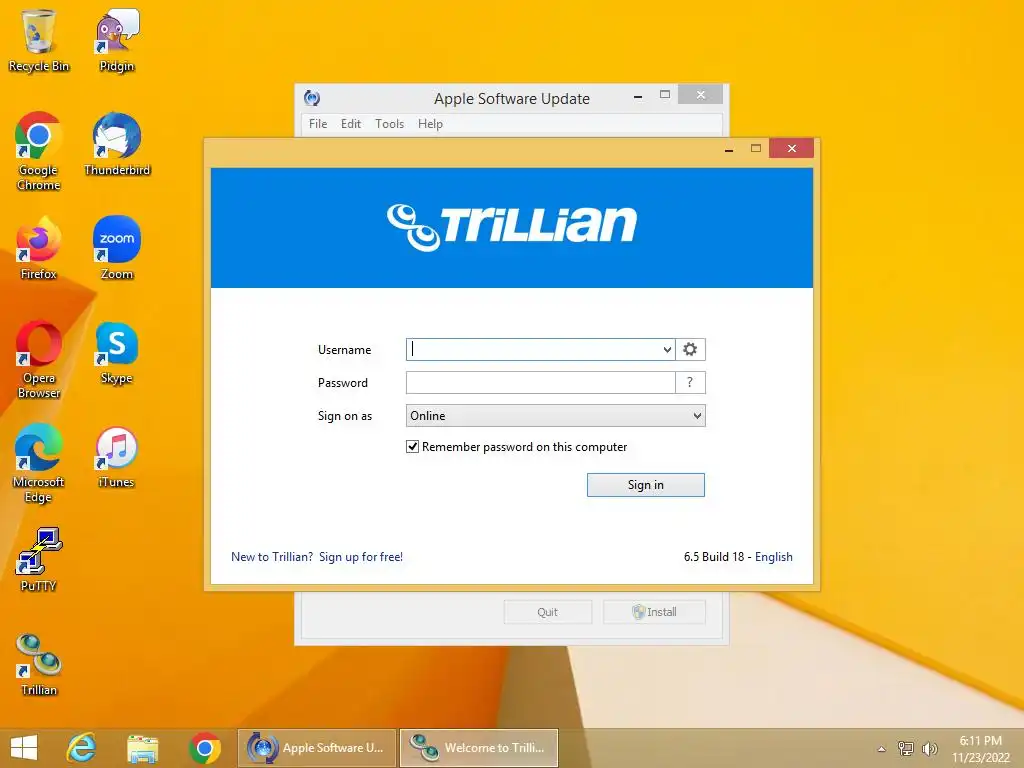Screen dimensions: 1024x768
Task: Minimize the Trillian sign-in window
Action: pos(729,149)
